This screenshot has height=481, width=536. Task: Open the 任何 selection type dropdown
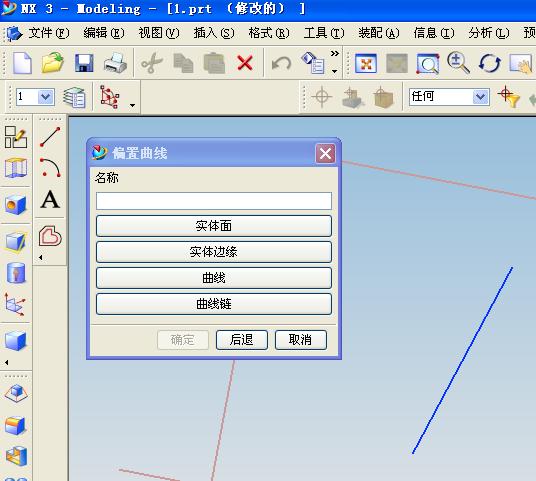pyautogui.click(x=481, y=97)
